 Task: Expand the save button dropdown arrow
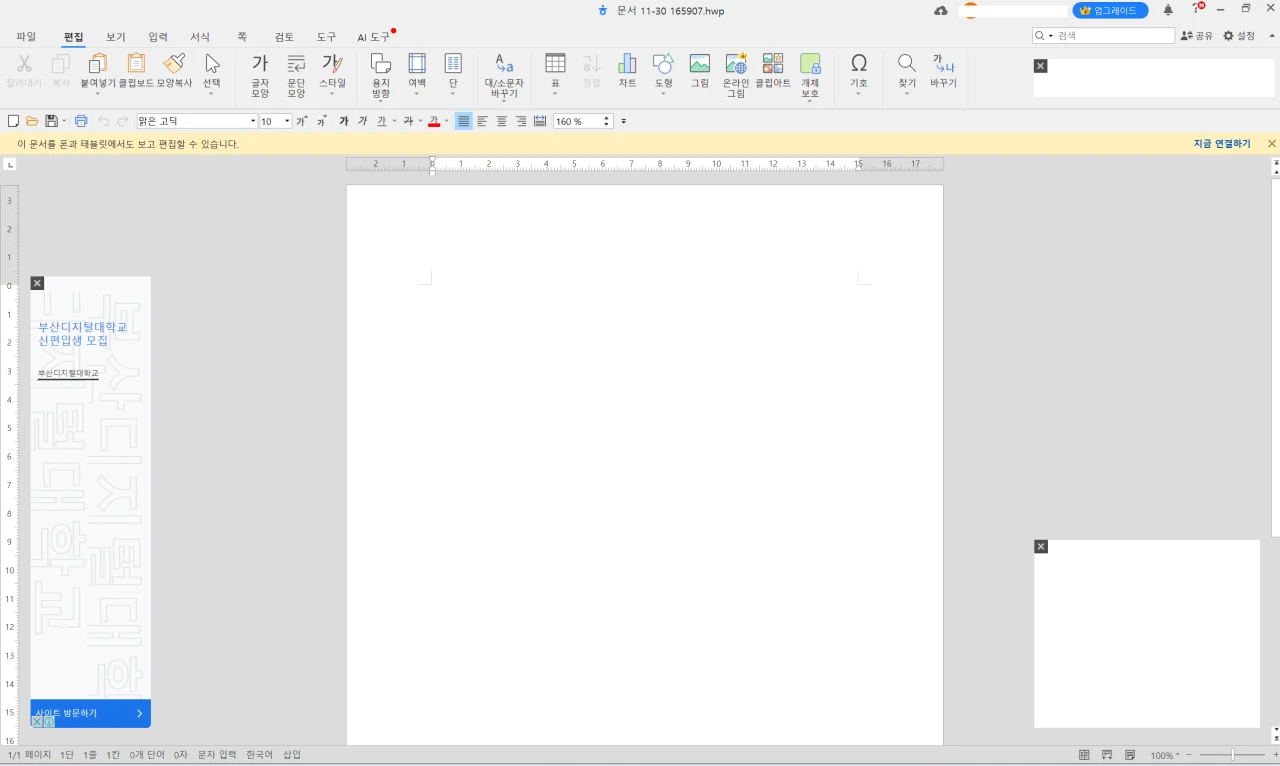pyautogui.click(x=64, y=121)
